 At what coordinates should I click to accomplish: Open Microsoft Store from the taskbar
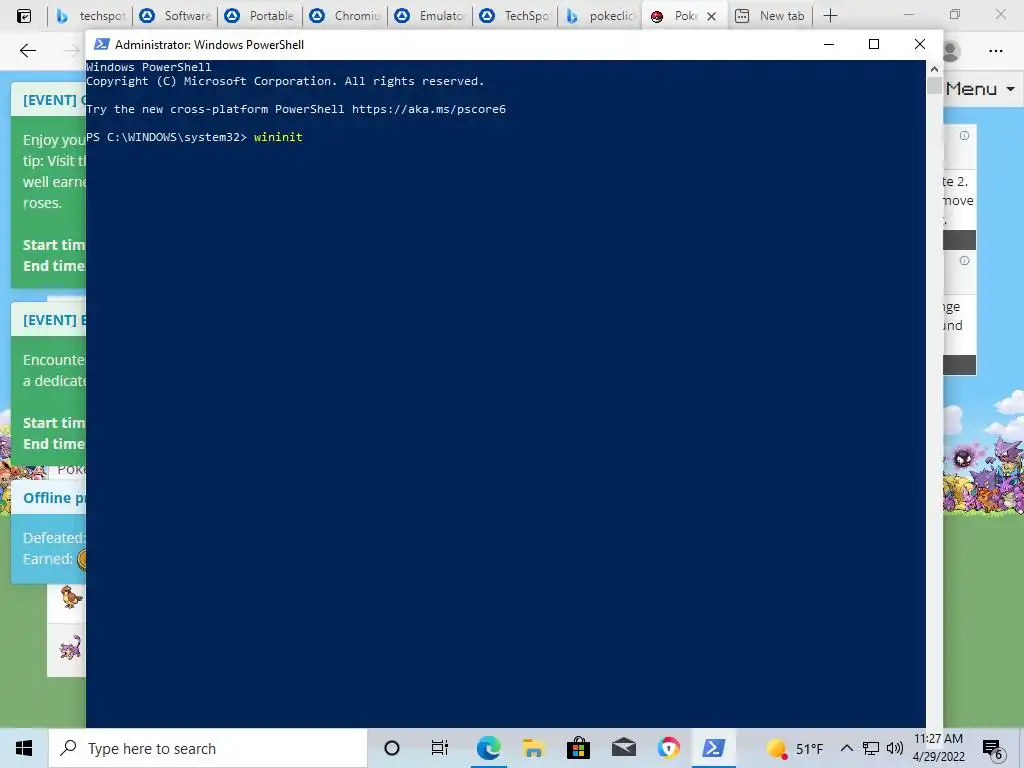578,748
